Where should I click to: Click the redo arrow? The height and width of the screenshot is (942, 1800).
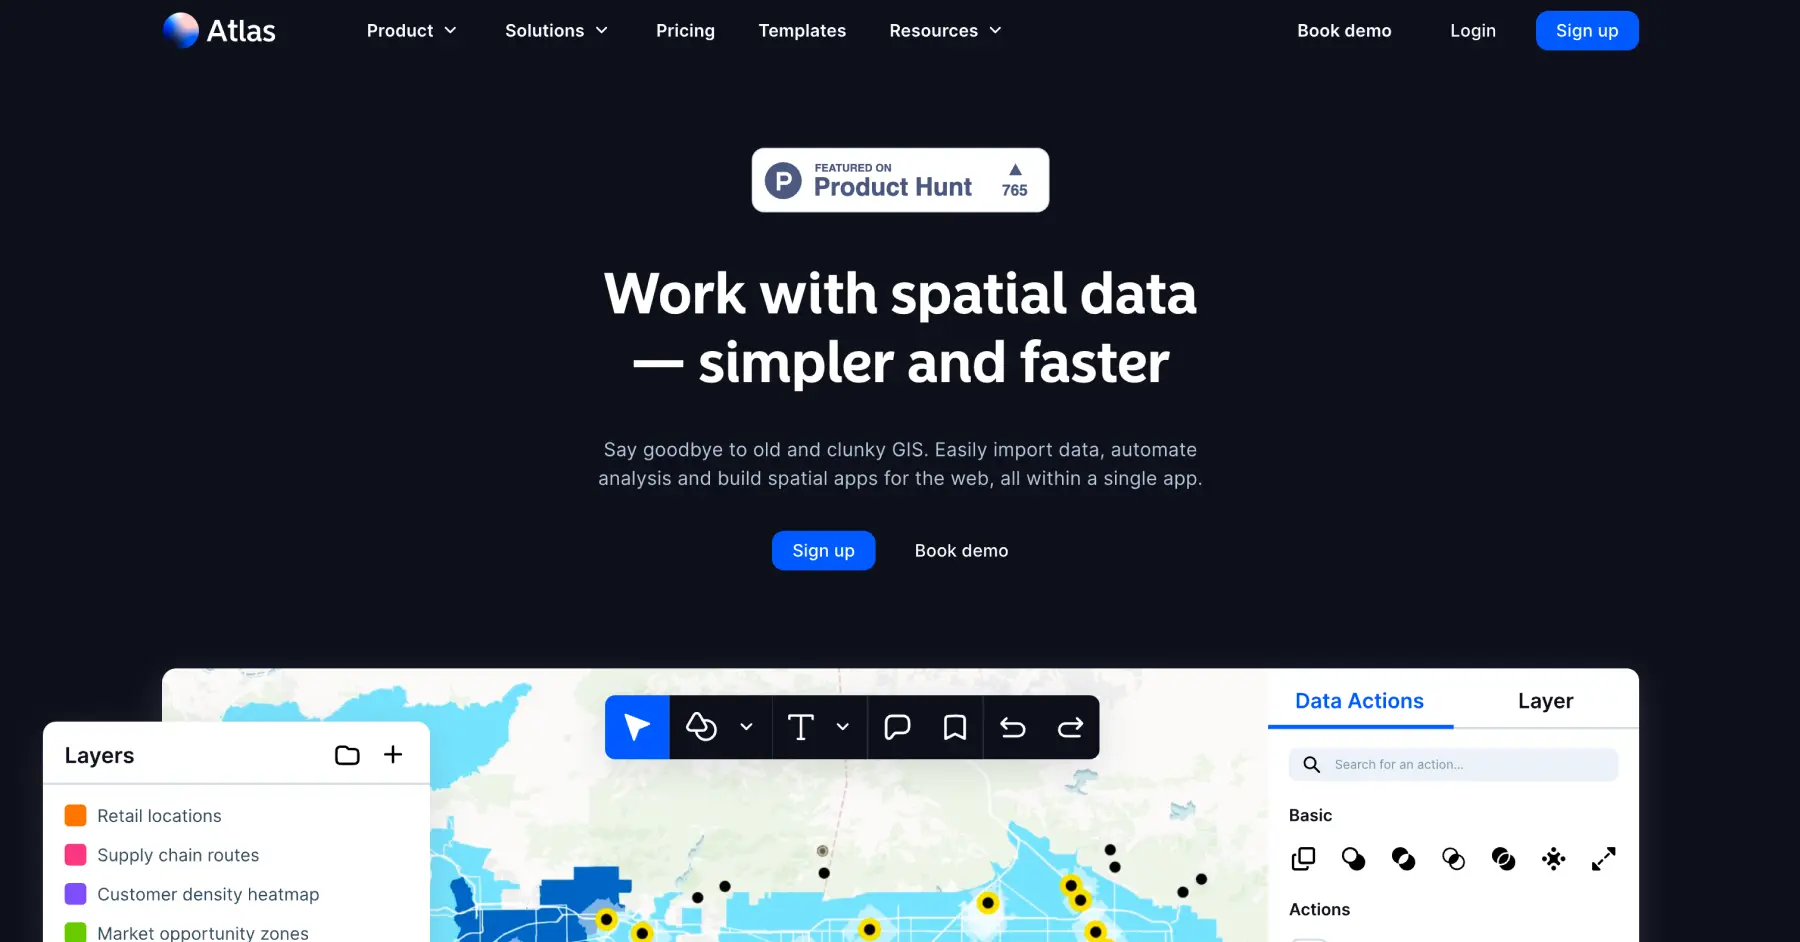tap(1070, 727)
